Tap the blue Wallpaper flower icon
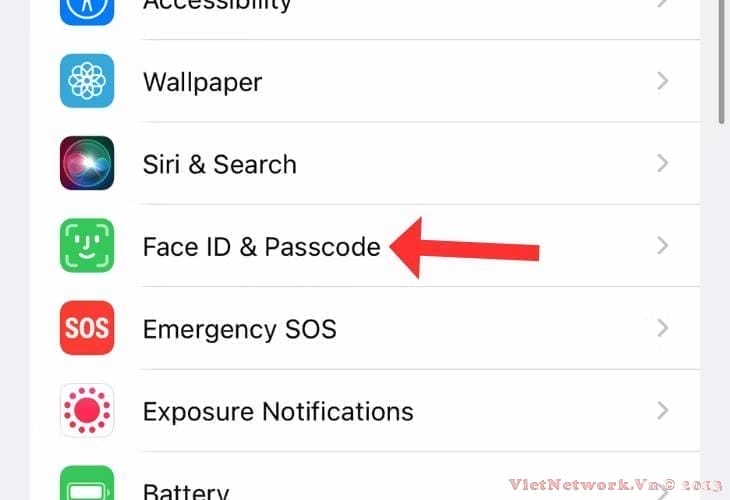 coord(87,81)
